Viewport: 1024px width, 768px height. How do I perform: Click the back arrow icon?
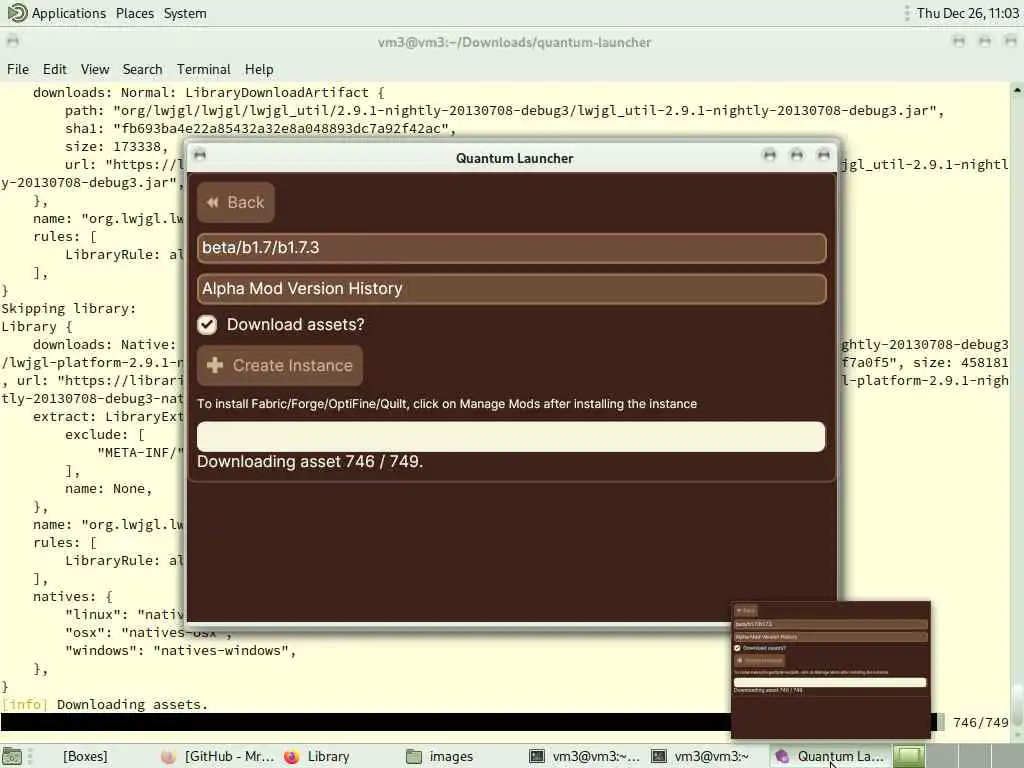coord(212,202)
